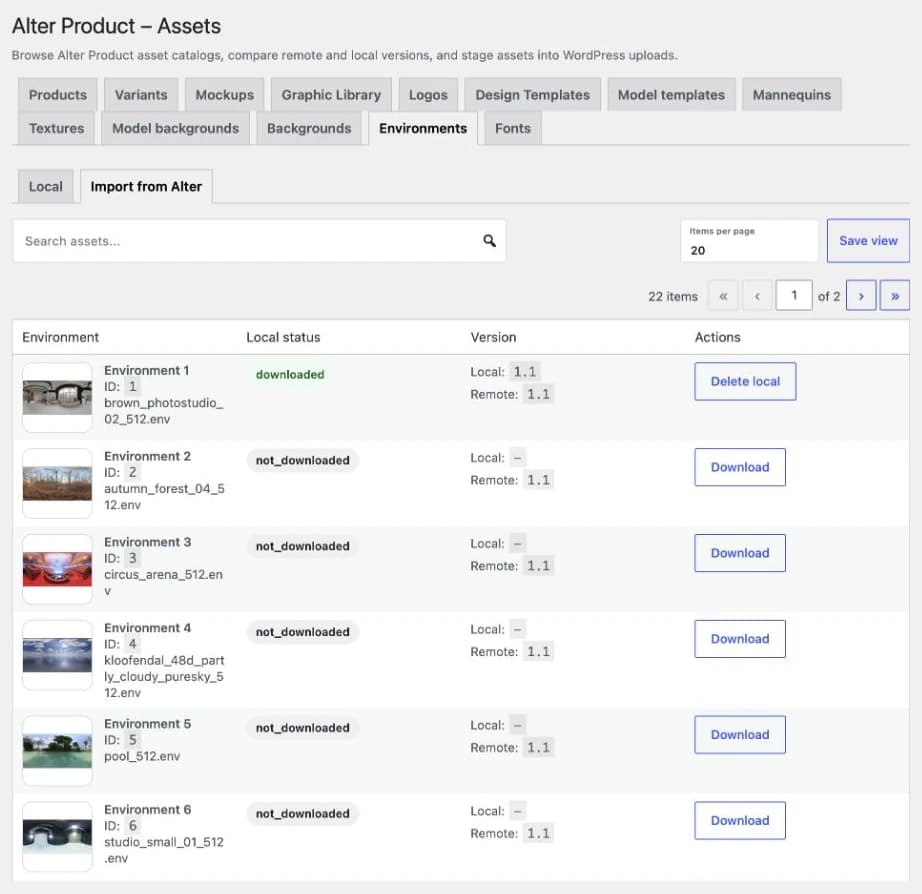Switch to the Variants tab
The image size is (922, 894).
141,95
